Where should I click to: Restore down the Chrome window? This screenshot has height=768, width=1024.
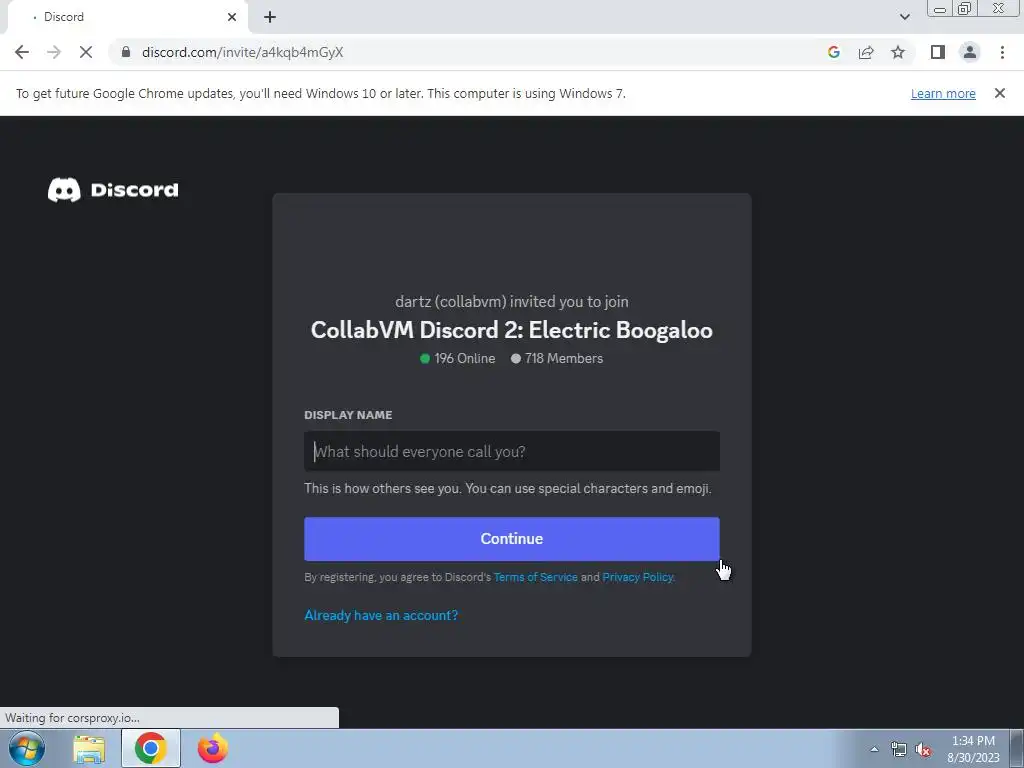965,9
